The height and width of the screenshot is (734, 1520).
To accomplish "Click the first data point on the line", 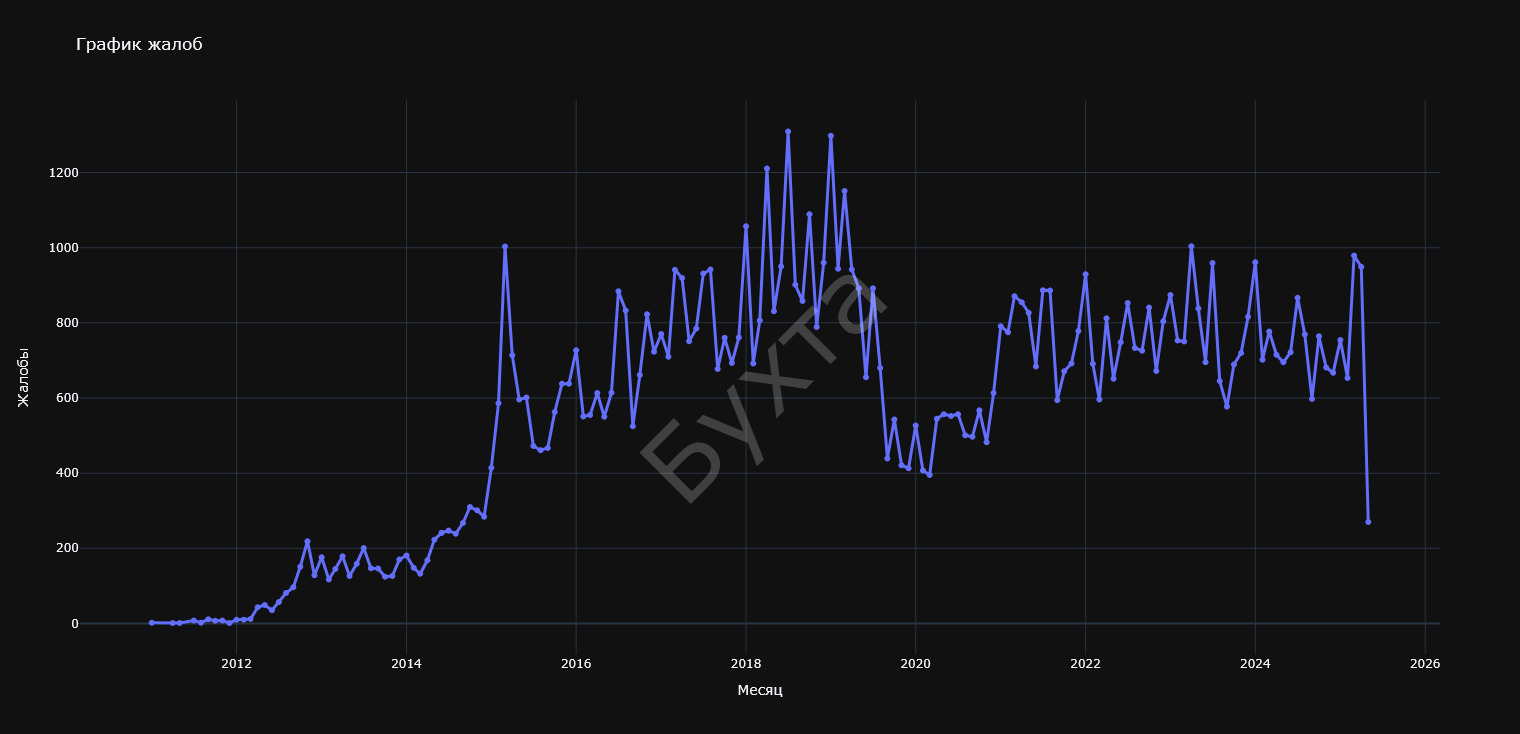I will pyautogui.click(x=151, y=623).
